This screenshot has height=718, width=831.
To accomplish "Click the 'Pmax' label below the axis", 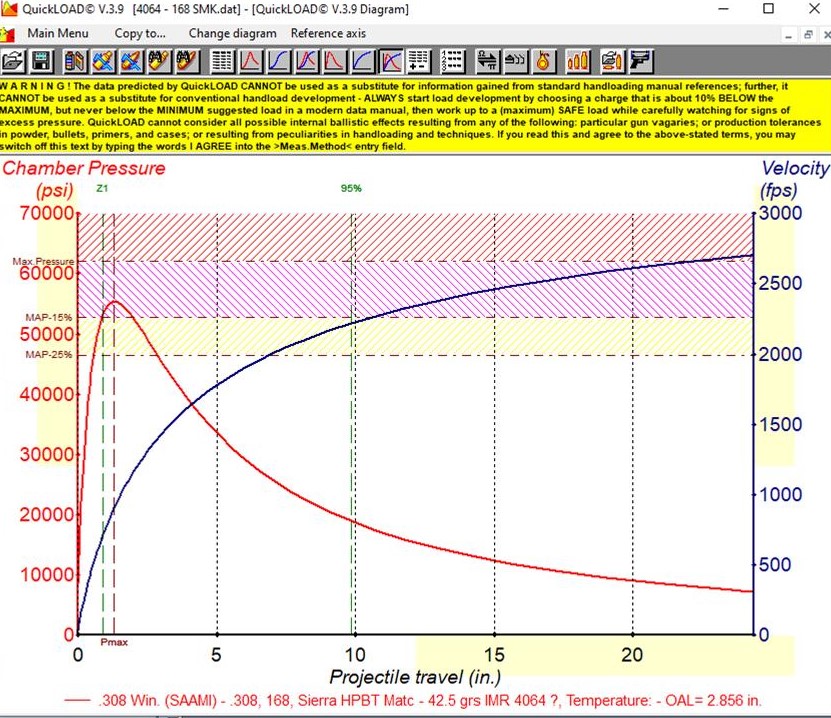I will pyautogui.click(x=114, y=642).
